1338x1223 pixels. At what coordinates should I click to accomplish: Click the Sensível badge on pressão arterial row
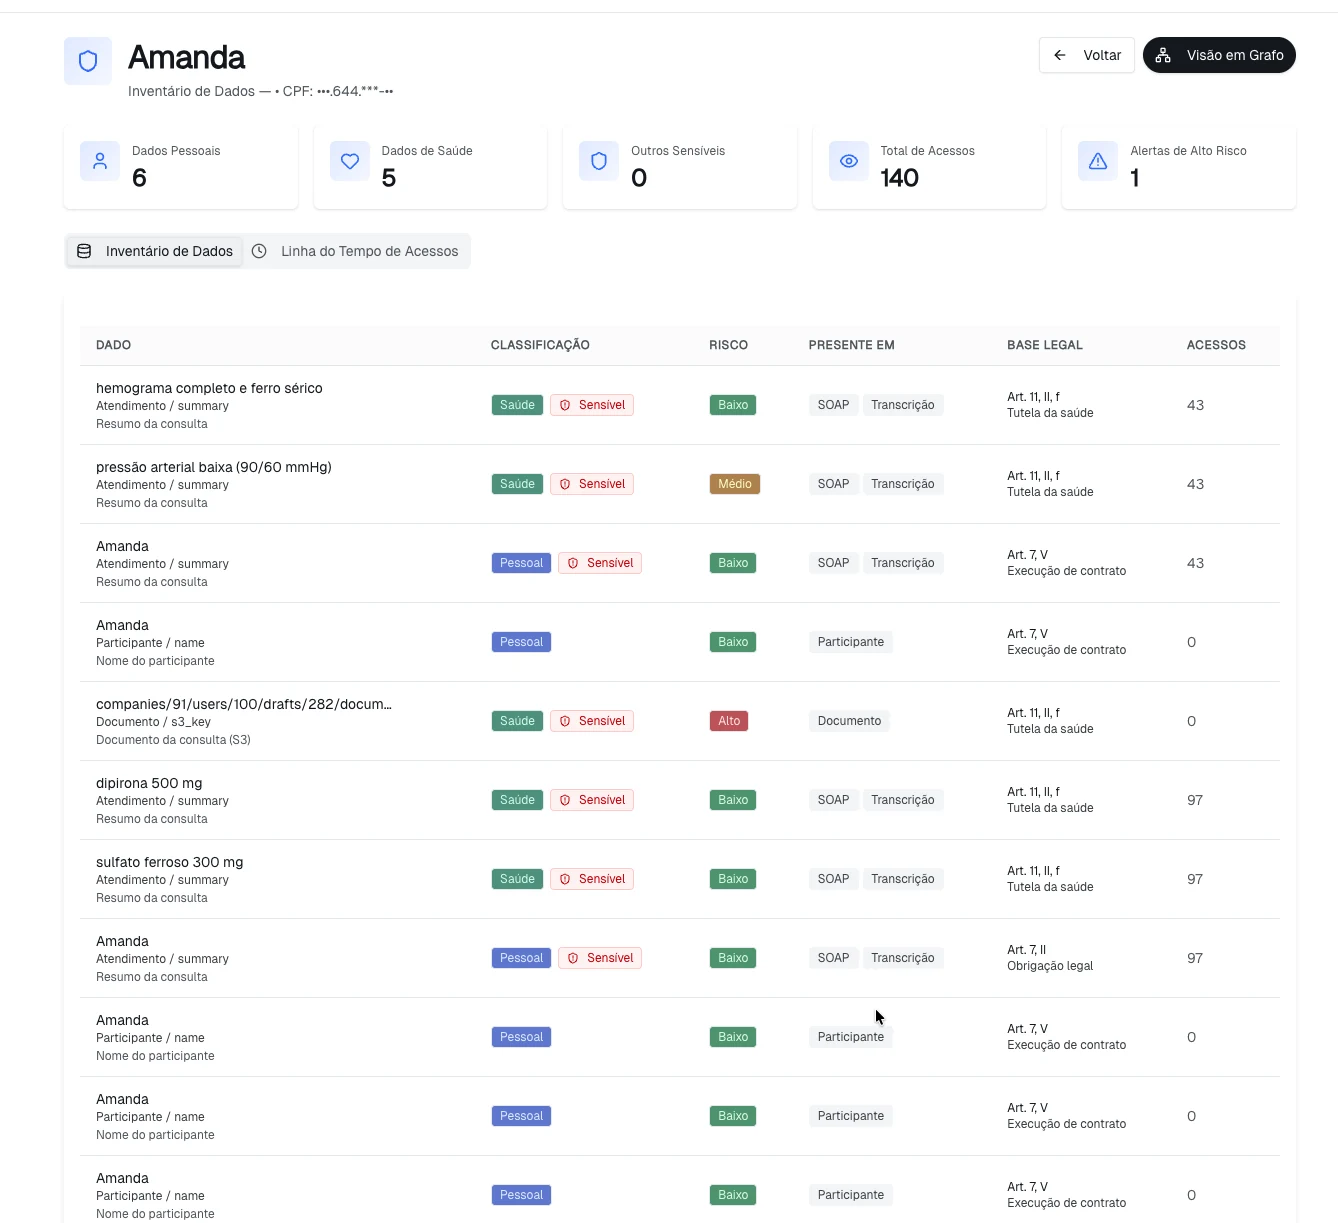tap(592, 484)
